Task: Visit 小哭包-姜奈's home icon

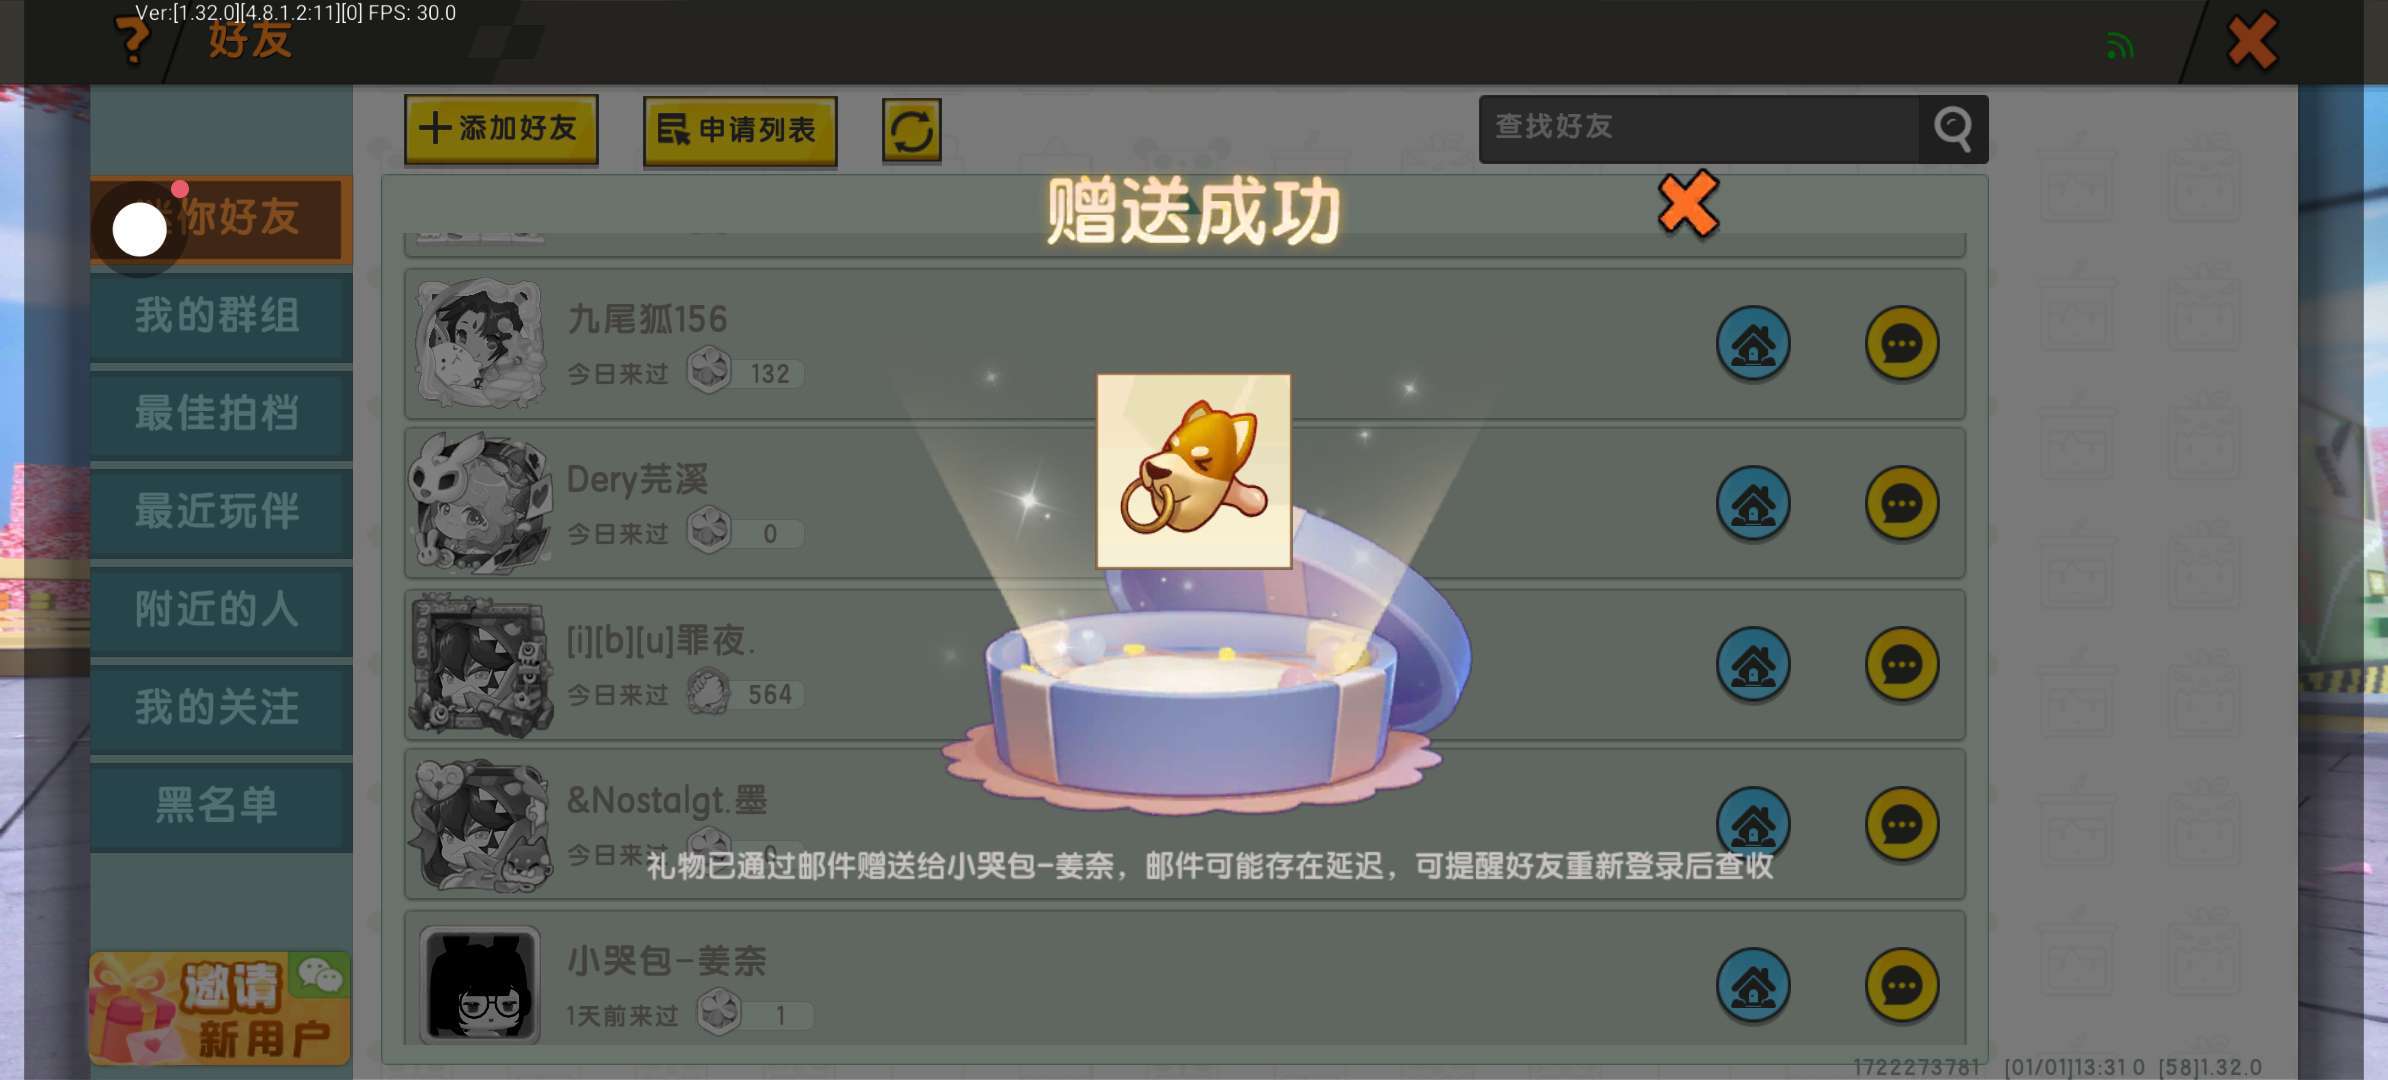Action: coord(1753,986)
